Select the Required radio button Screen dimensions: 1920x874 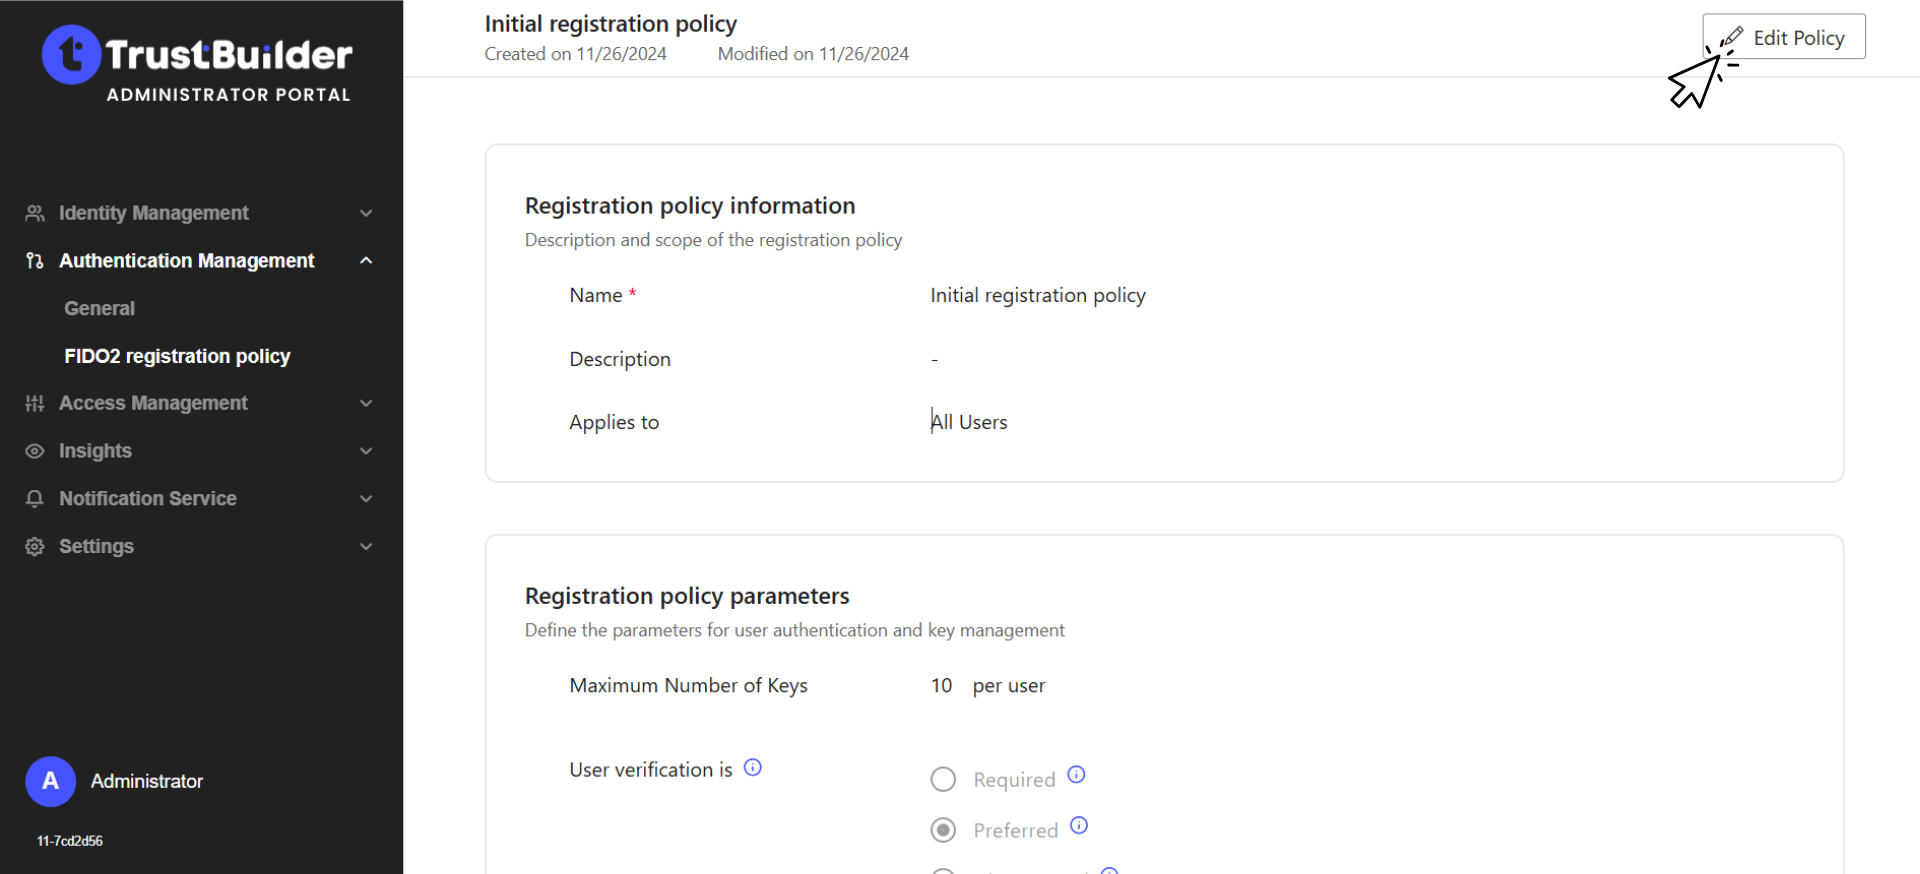[943, 779]
